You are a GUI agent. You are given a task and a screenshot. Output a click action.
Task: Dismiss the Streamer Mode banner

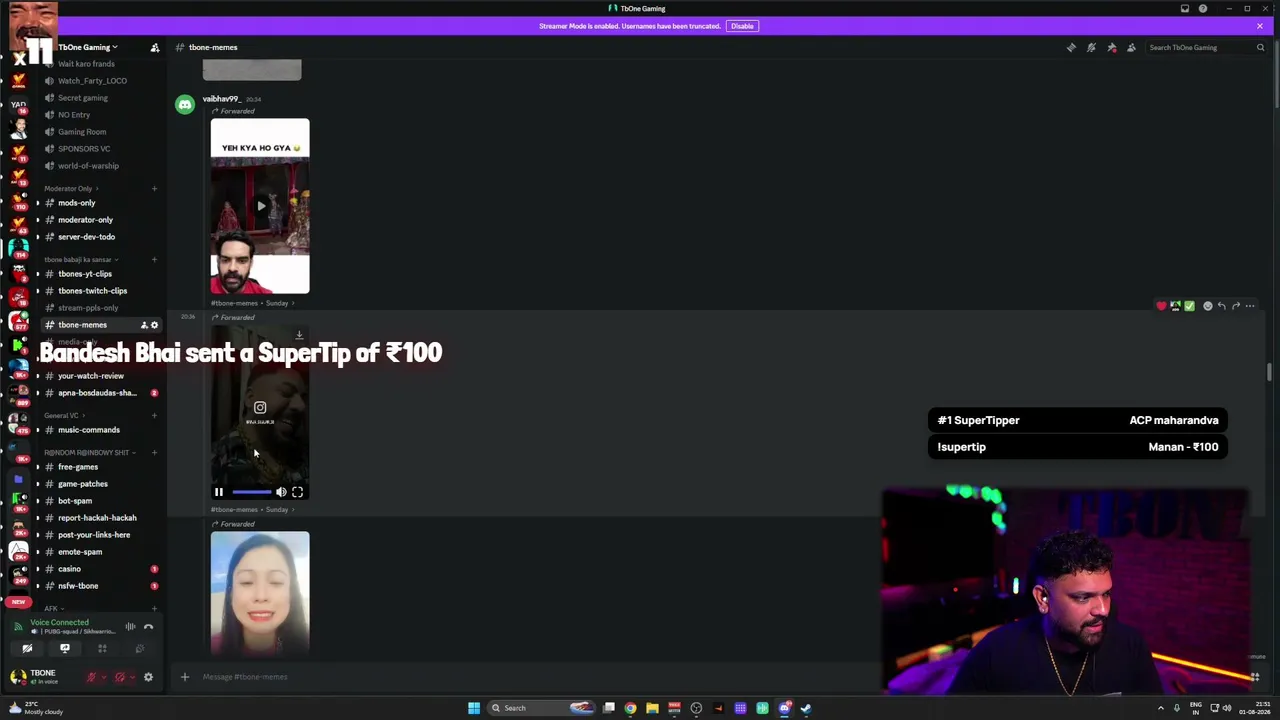(x=1260, y=26)
